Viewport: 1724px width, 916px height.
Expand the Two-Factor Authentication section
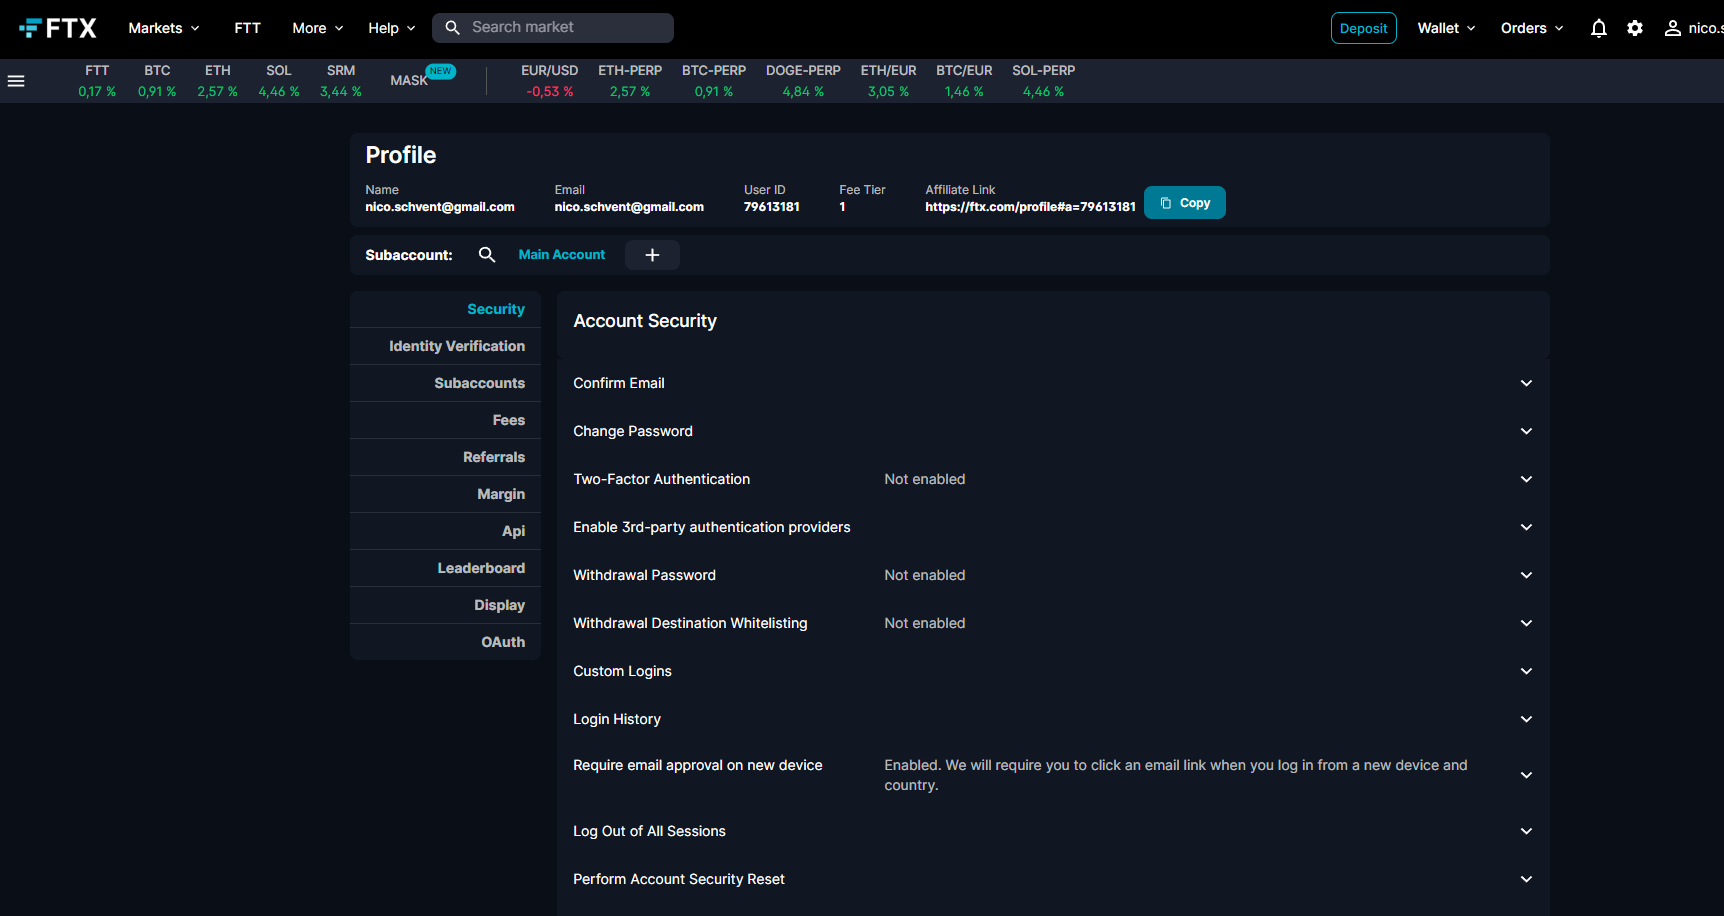(x=1526, y=479)
